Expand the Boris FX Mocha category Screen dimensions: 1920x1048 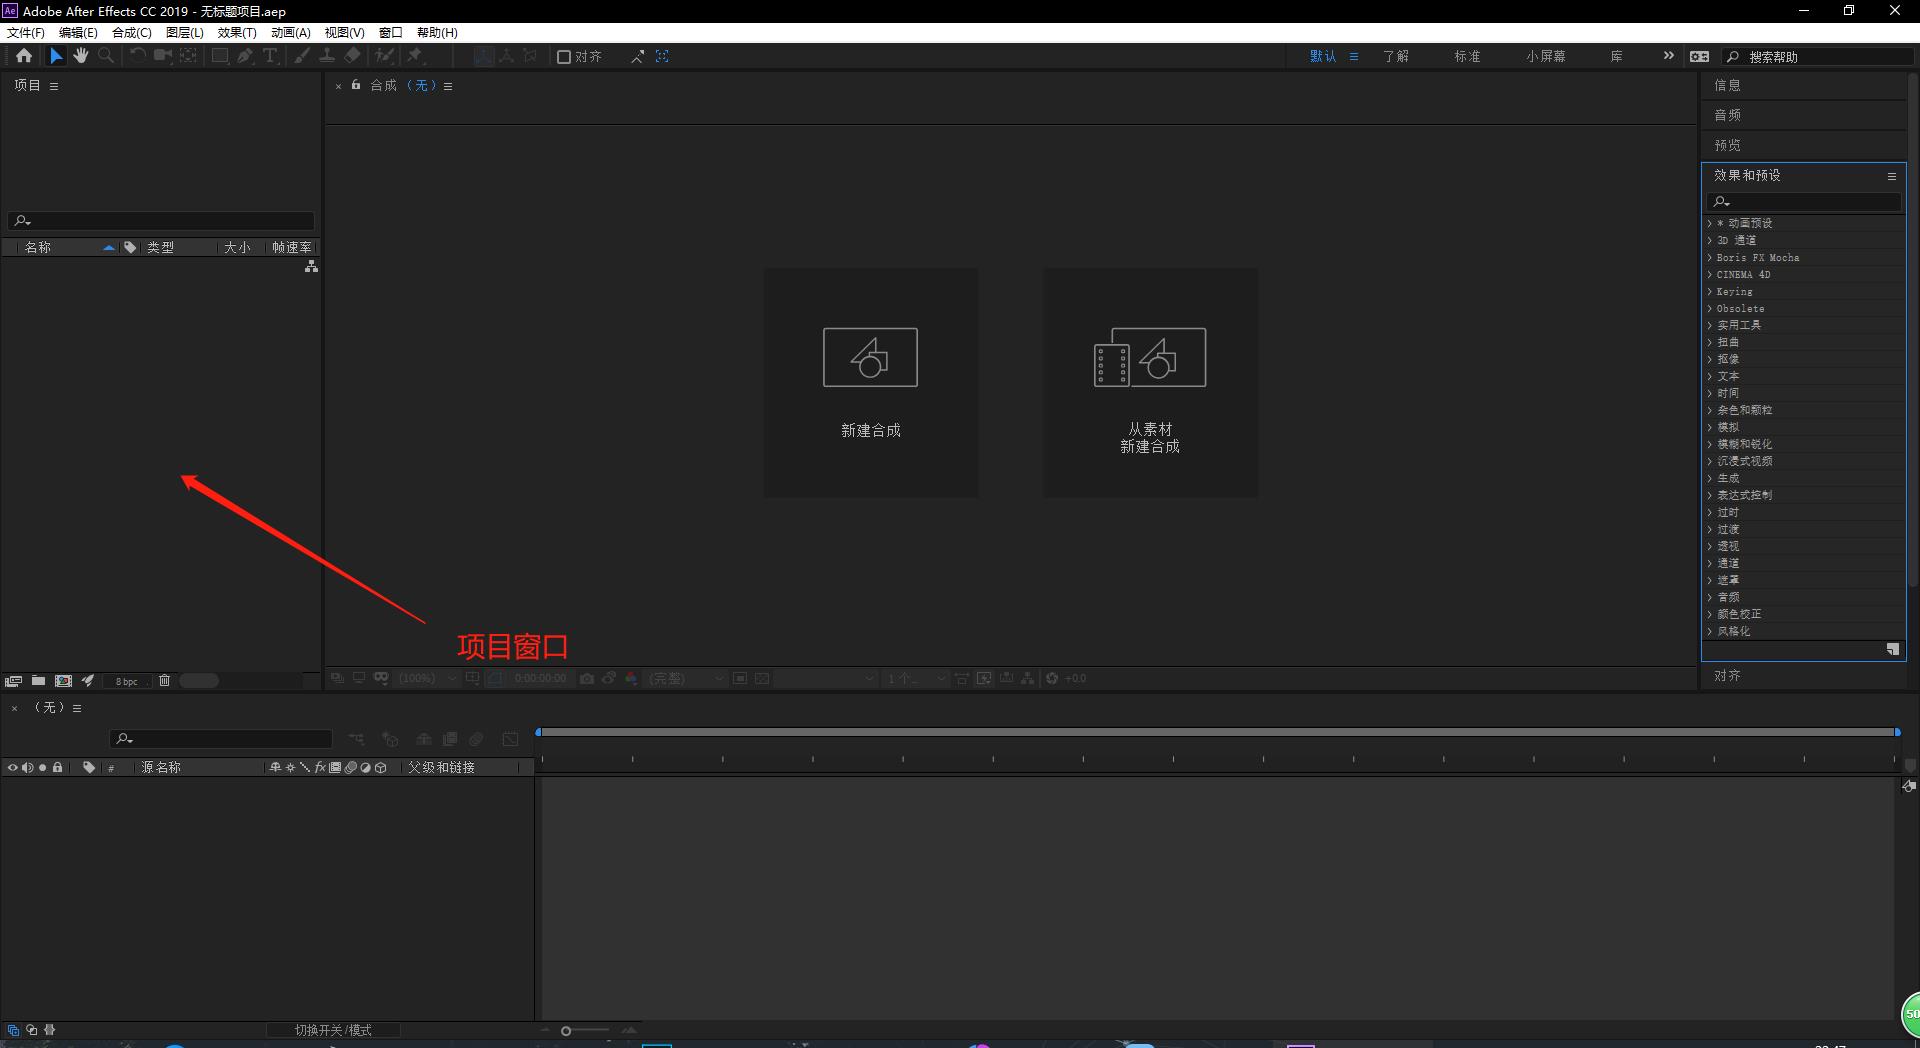(x=1709, y=257)
